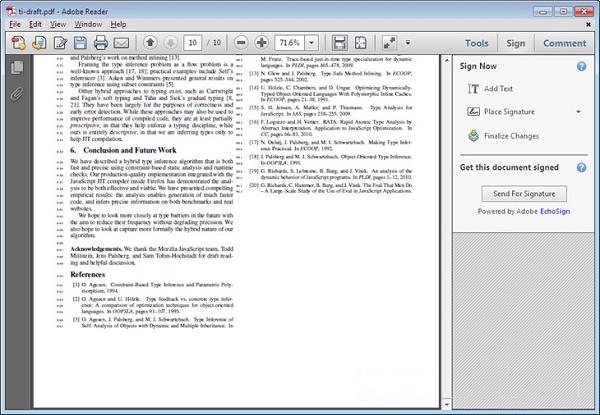The height and width of the screenshot is (415, 600).
Task: Click the 'Acknowledgements.' bold text
Action: coord(96,249)
